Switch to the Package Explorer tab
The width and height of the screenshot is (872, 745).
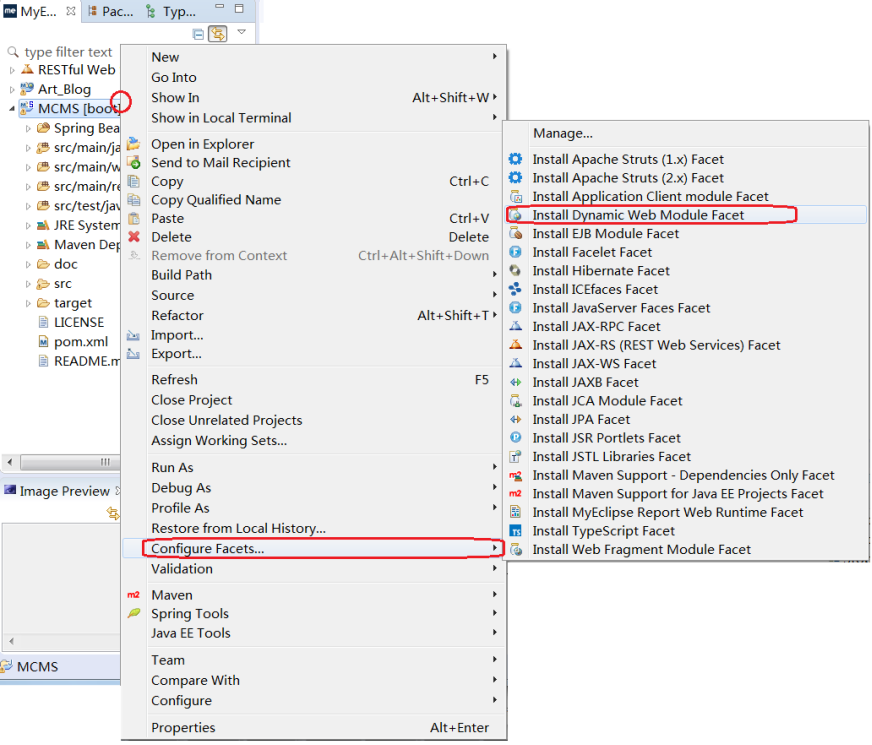[x=110, y=11]
